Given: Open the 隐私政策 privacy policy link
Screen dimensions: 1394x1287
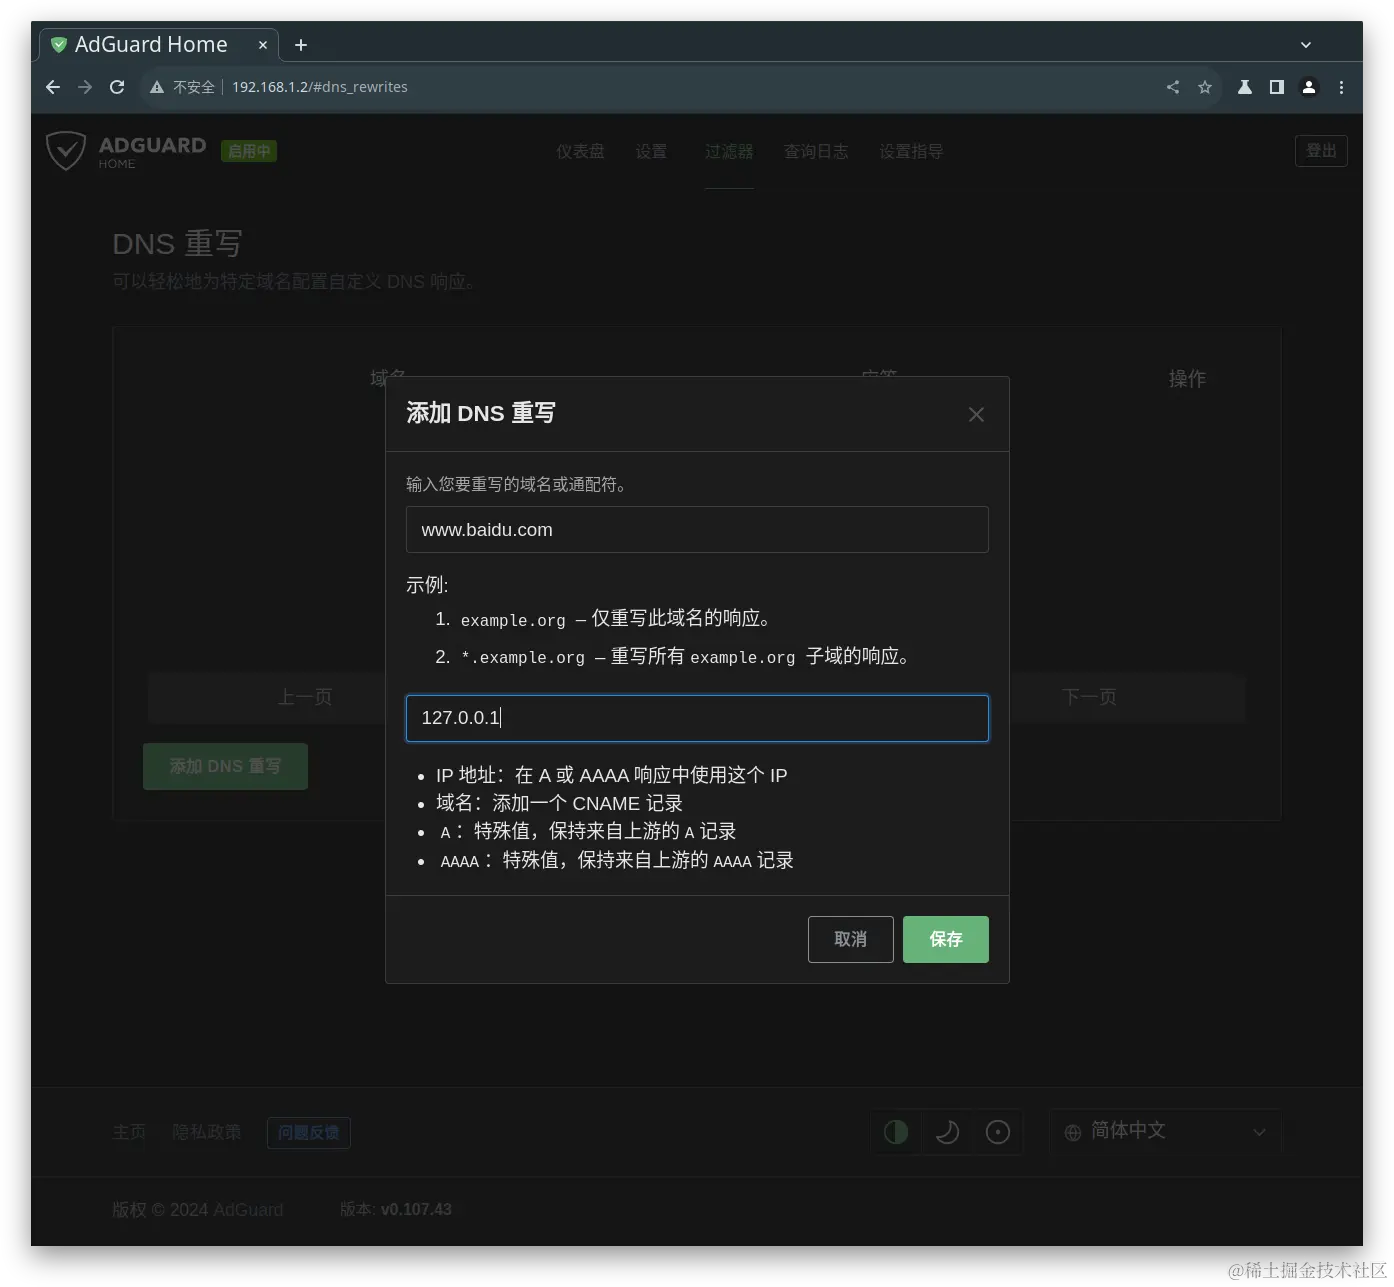Looking at the screenshot, I should pos(206,1132).
